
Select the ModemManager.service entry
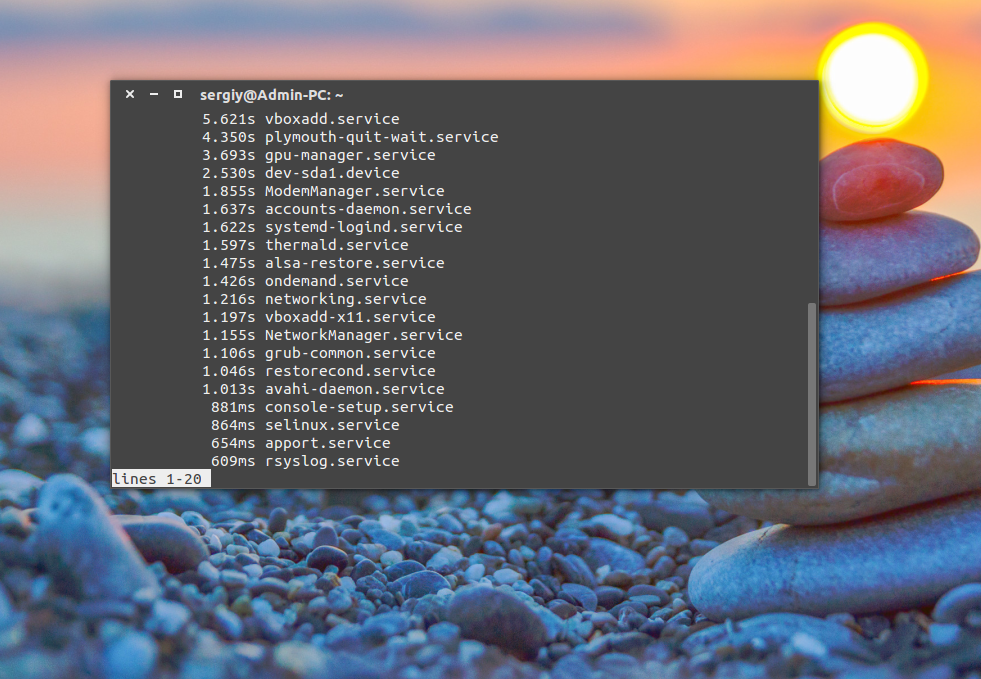click(354, 191)
